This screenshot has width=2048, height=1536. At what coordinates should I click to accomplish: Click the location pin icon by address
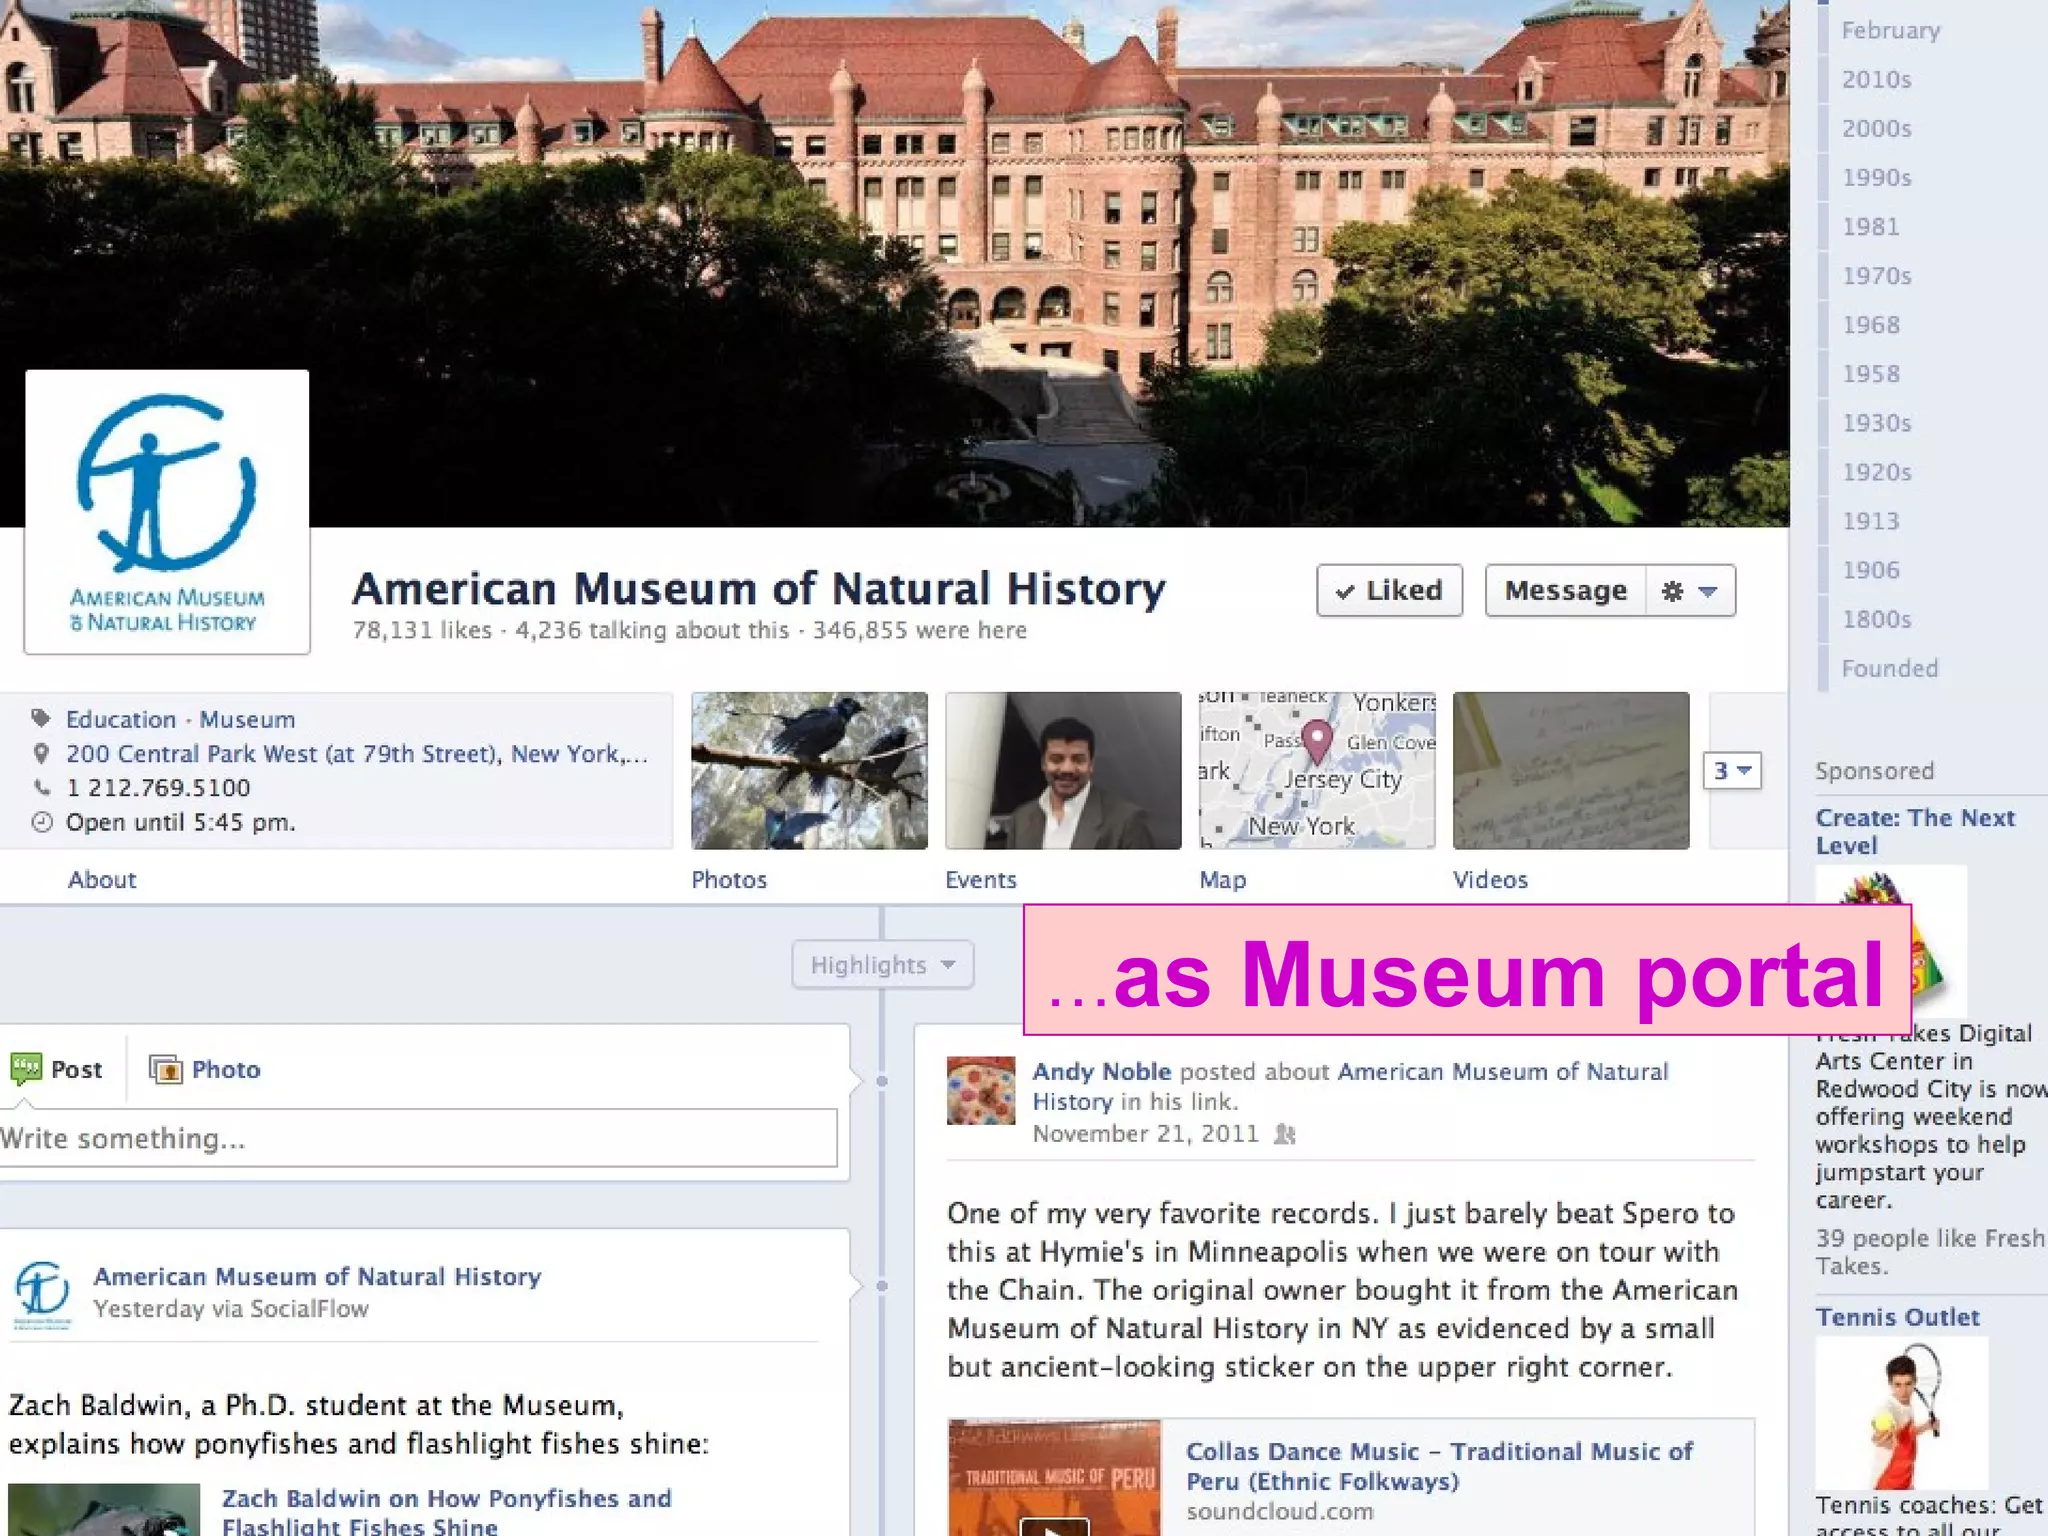click(x=41, y=753)
